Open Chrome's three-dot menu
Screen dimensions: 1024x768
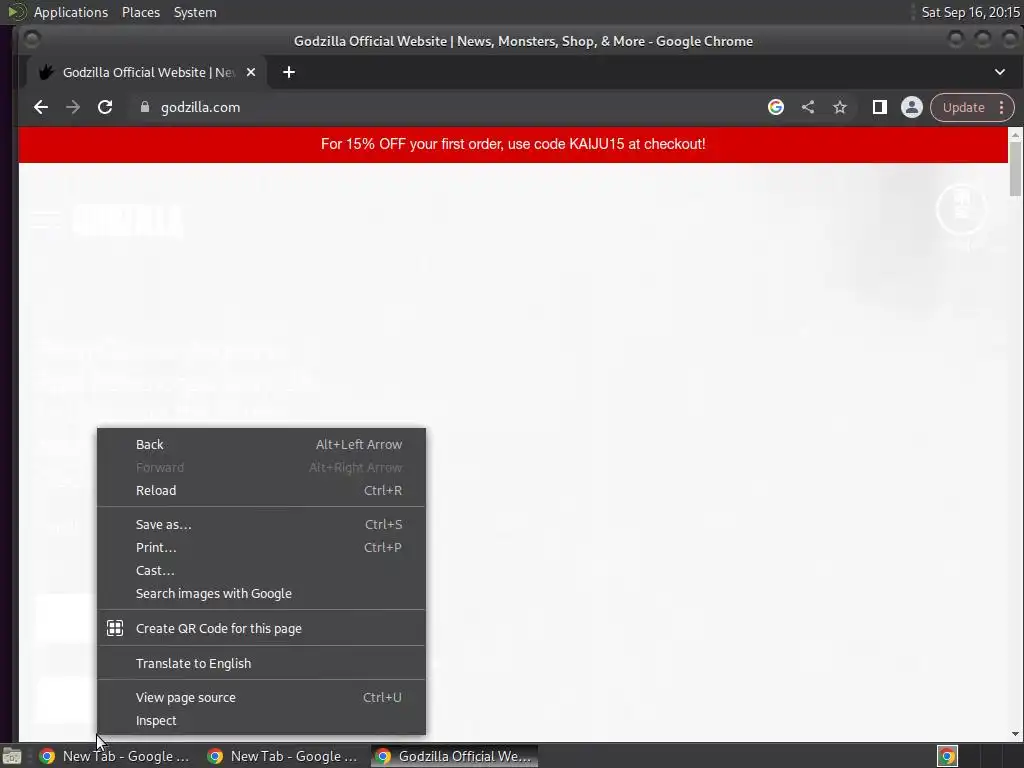pyautogui.click(x=1001, y=107)
